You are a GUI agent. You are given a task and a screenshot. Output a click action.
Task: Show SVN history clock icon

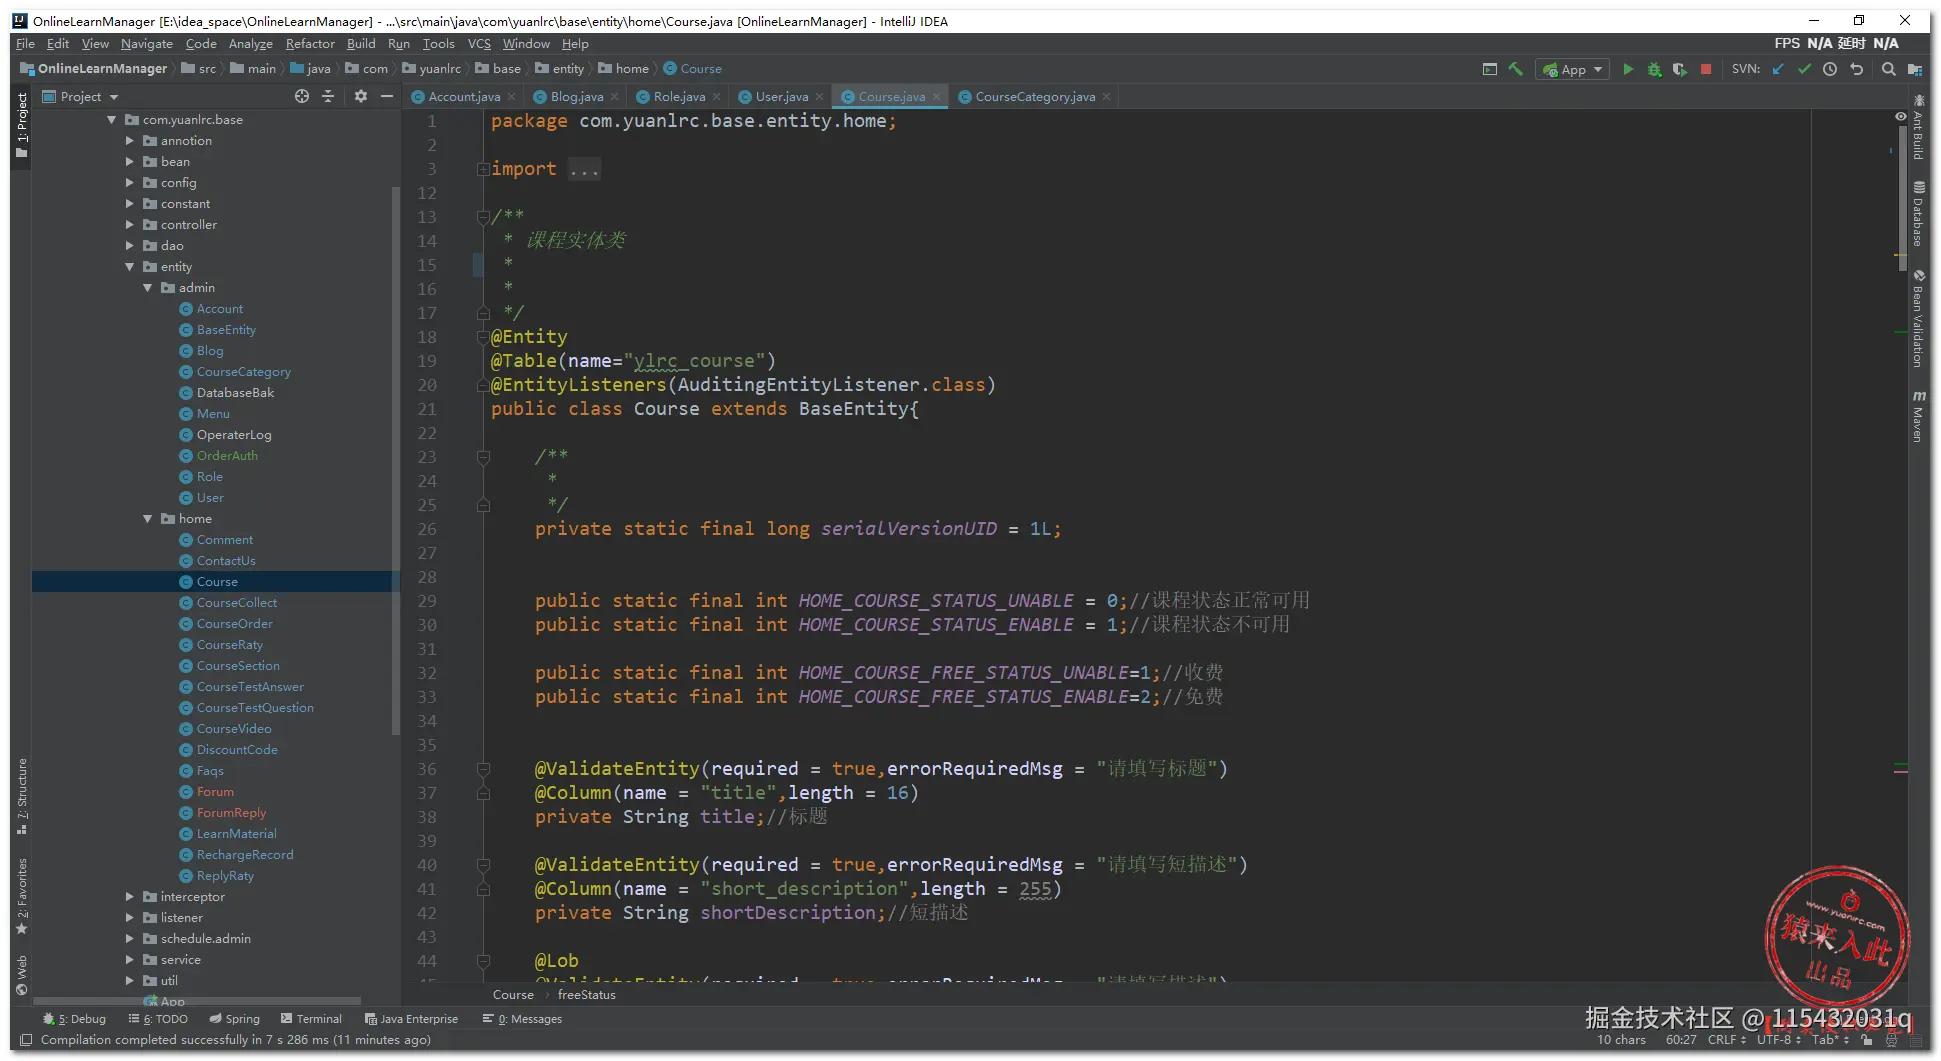click(x=1830, y=69)
